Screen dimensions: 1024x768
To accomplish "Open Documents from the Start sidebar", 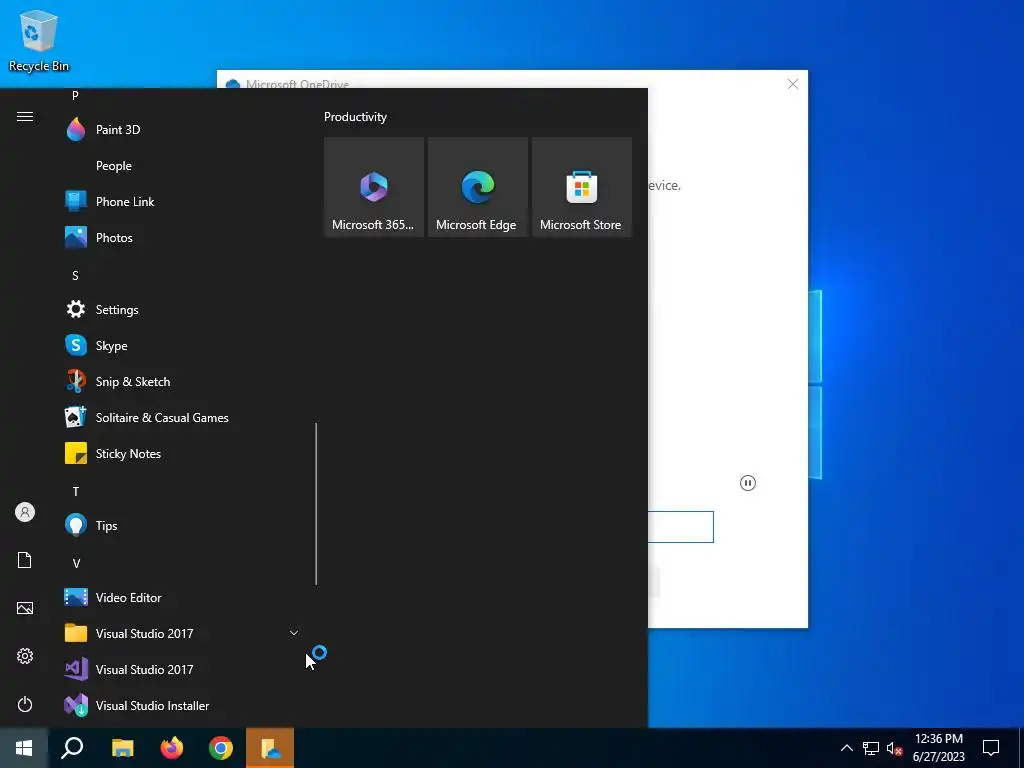I will point(25,560).
